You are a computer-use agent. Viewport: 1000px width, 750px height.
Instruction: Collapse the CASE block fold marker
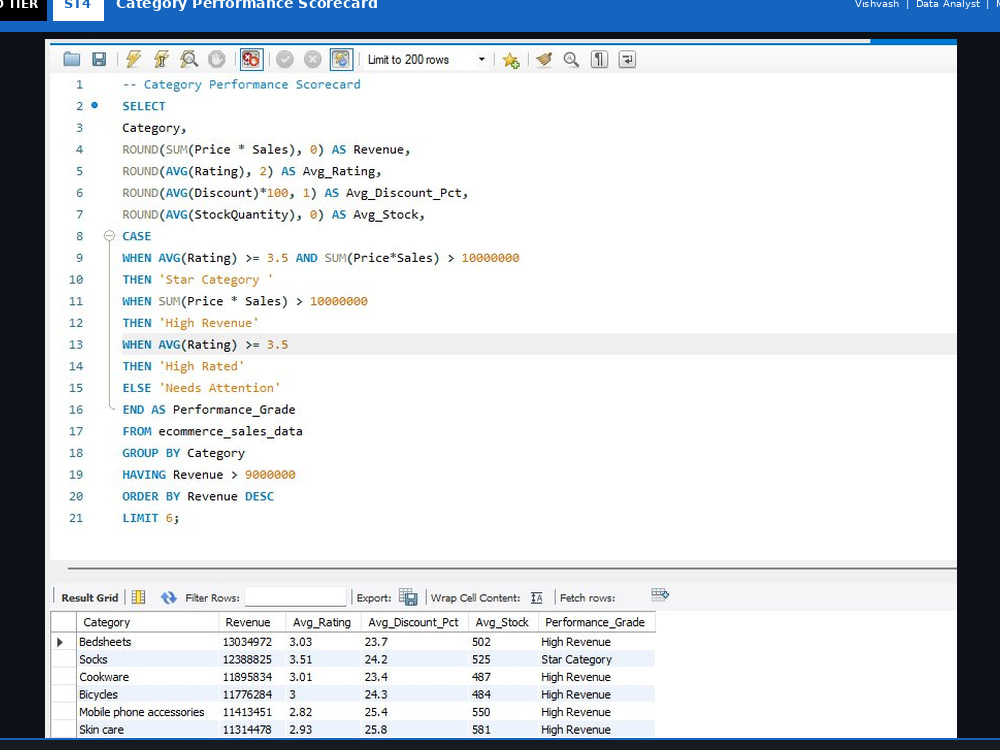tap(109, 236)
